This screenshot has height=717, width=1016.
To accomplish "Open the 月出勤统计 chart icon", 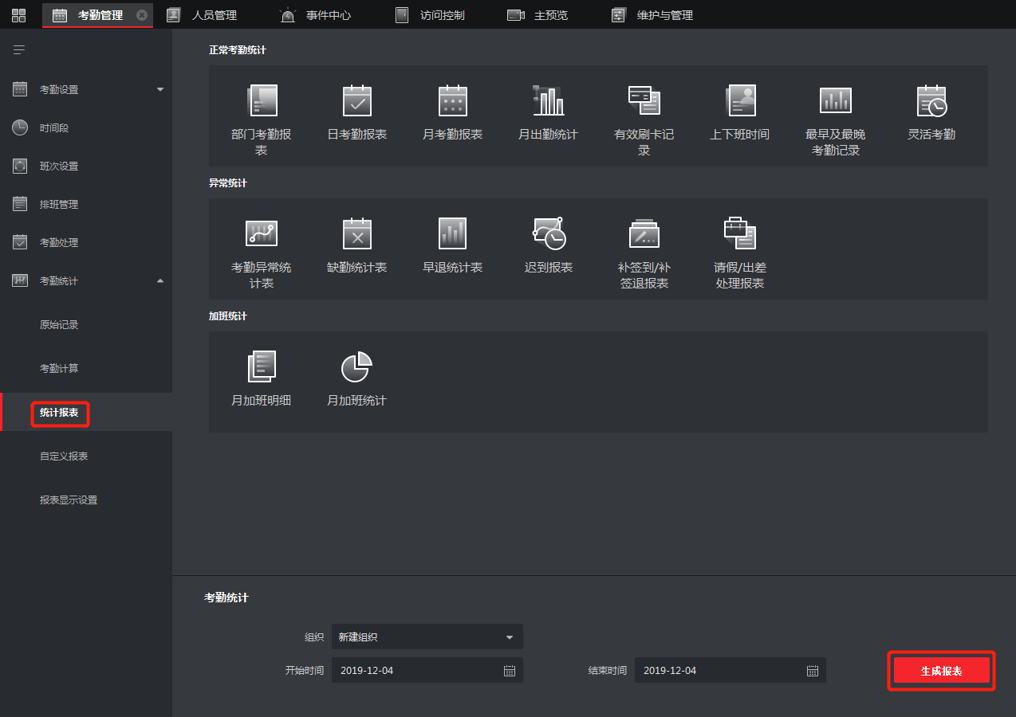I will (548, 101).
